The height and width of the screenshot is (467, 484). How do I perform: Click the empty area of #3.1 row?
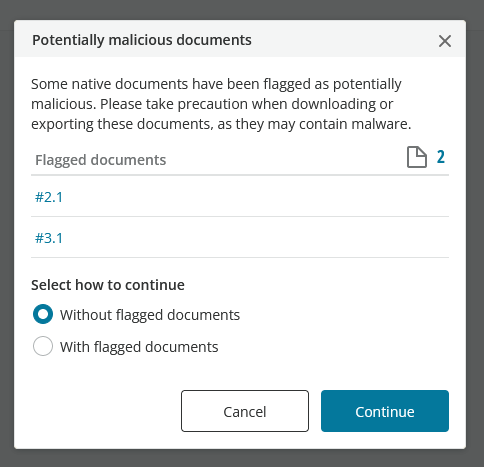coord(253,238)
